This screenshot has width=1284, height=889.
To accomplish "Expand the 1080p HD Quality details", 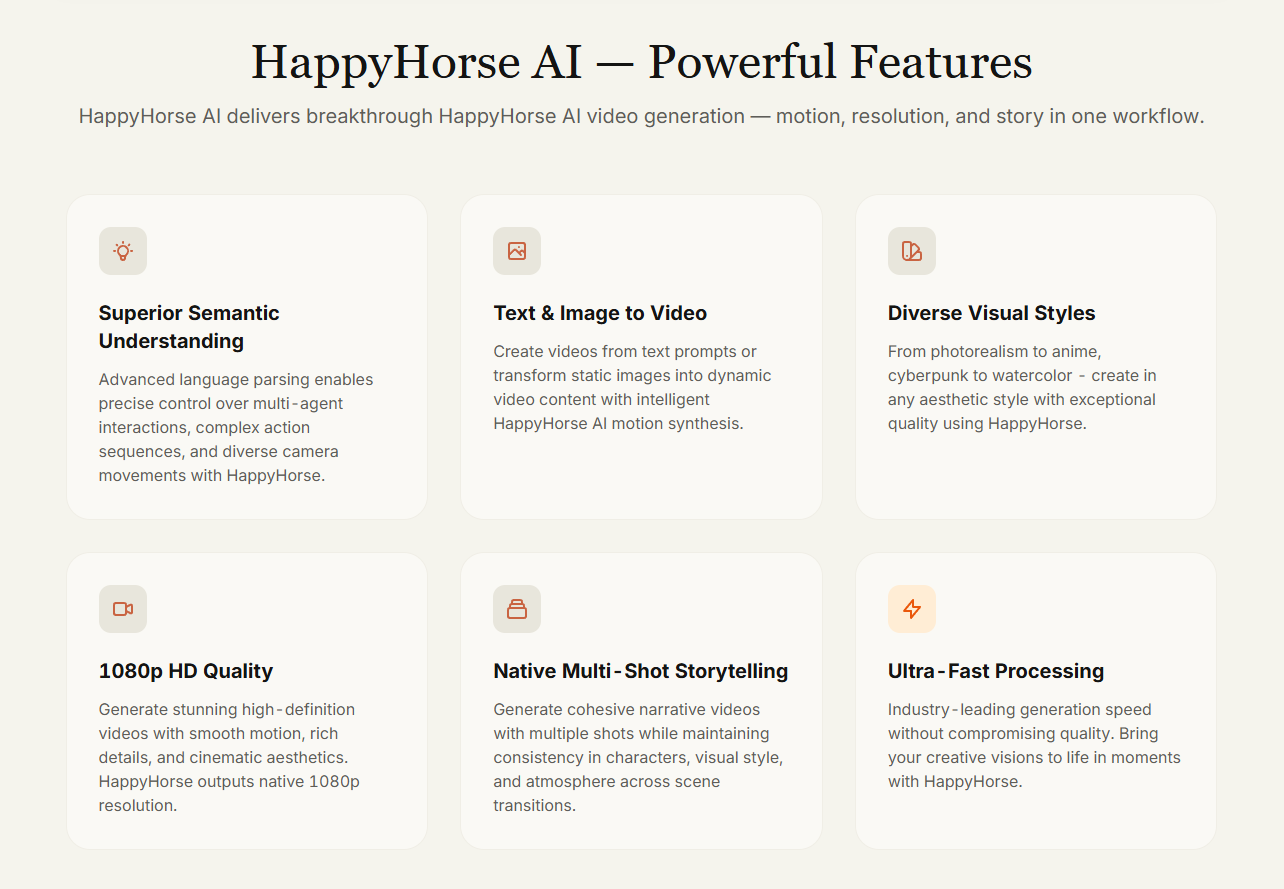I will pos(228,757).
